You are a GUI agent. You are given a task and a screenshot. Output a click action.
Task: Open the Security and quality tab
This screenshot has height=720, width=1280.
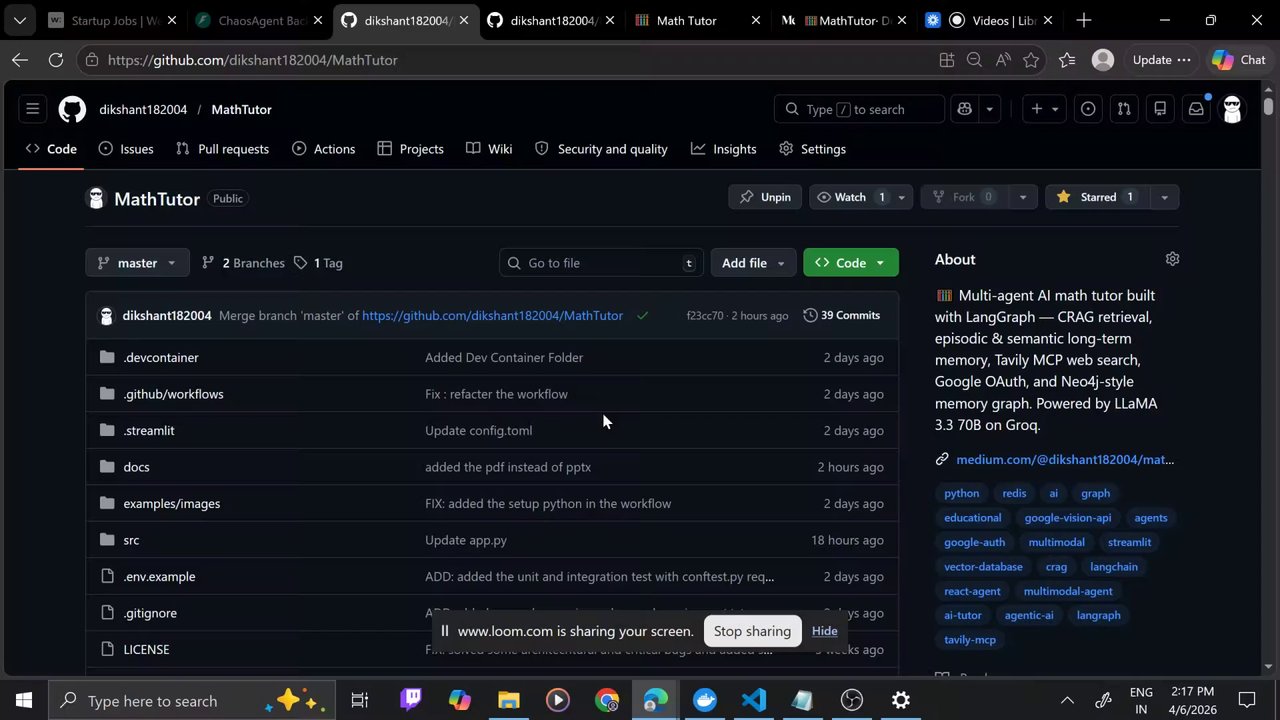pos(601,149)
